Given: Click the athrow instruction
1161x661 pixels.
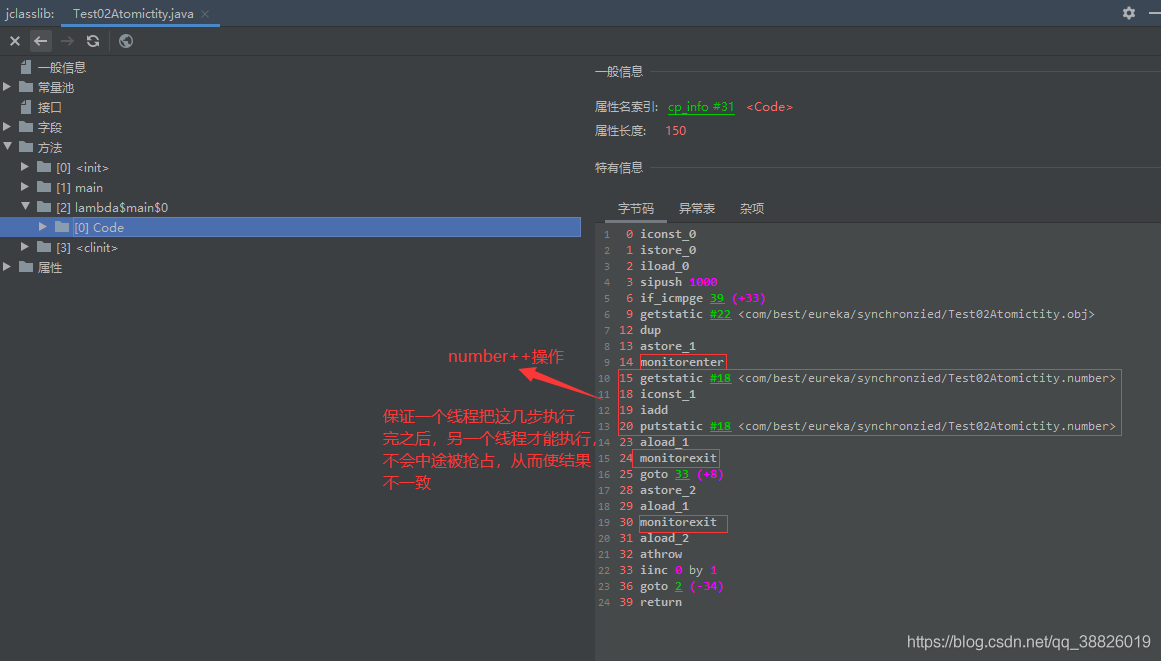Looking at the screenshot, I should coord(661,554).
